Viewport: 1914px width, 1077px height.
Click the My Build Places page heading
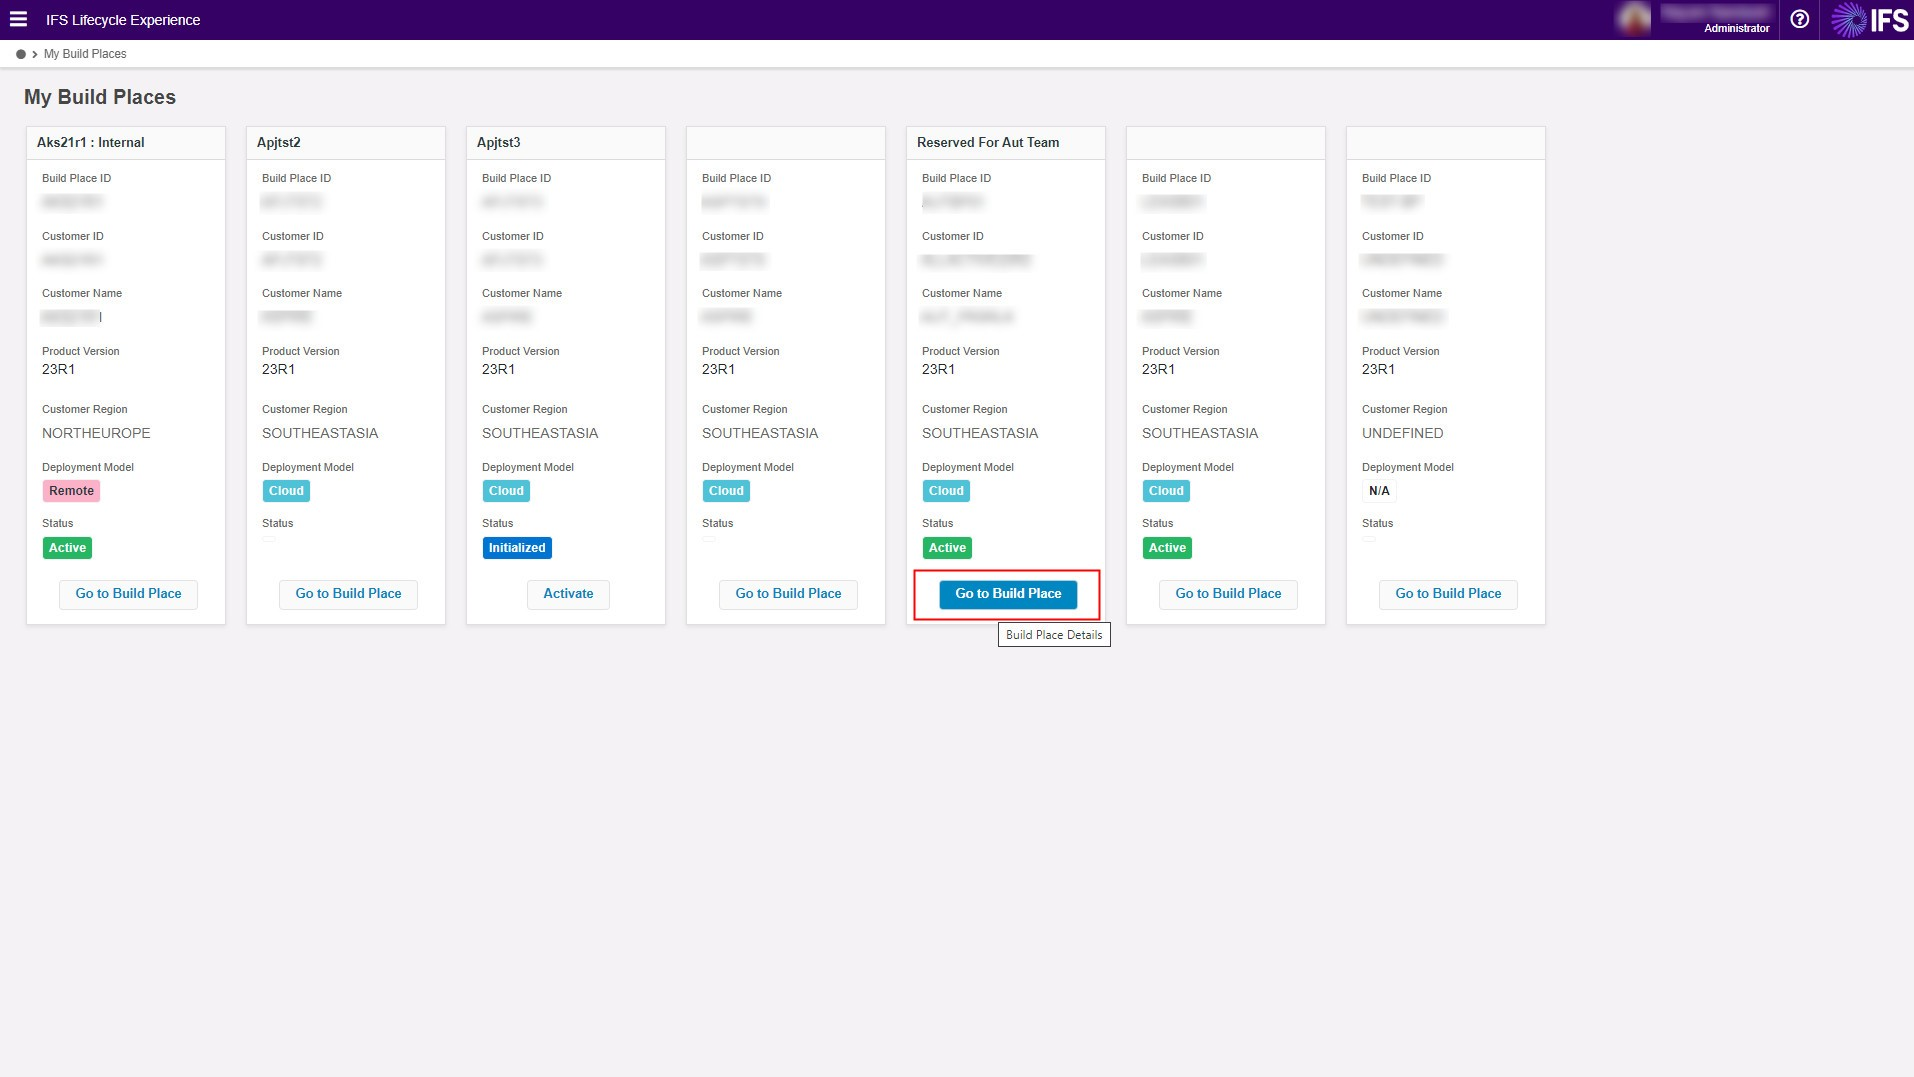coord(100,97)
